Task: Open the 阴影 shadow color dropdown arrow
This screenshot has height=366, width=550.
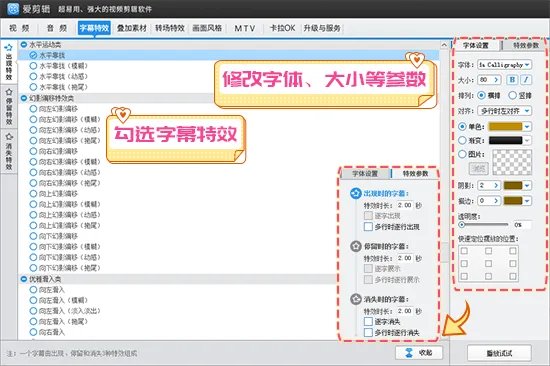Action: (527, 185)
